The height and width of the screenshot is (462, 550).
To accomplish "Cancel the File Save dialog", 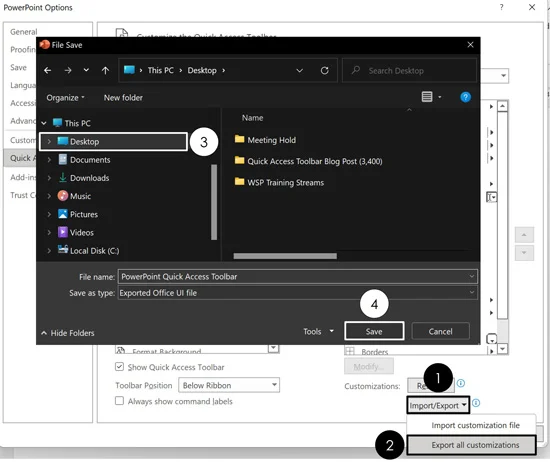I will [x=440, y=331].
